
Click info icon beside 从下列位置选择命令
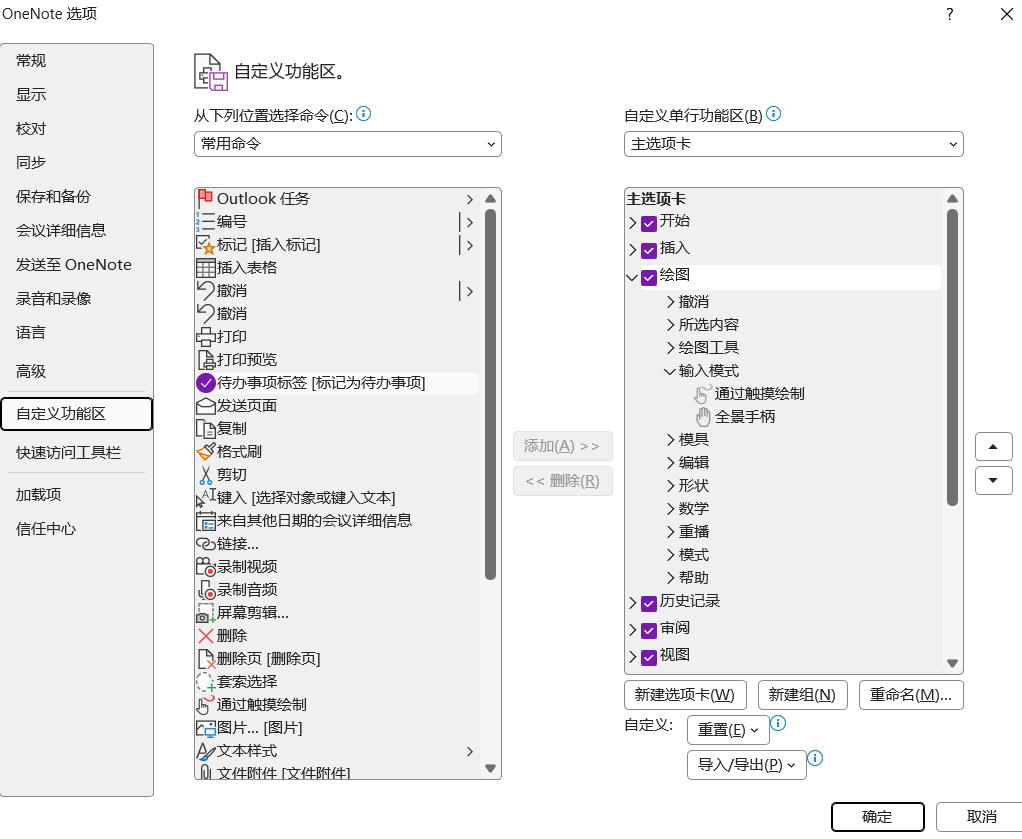coord(364,114)
